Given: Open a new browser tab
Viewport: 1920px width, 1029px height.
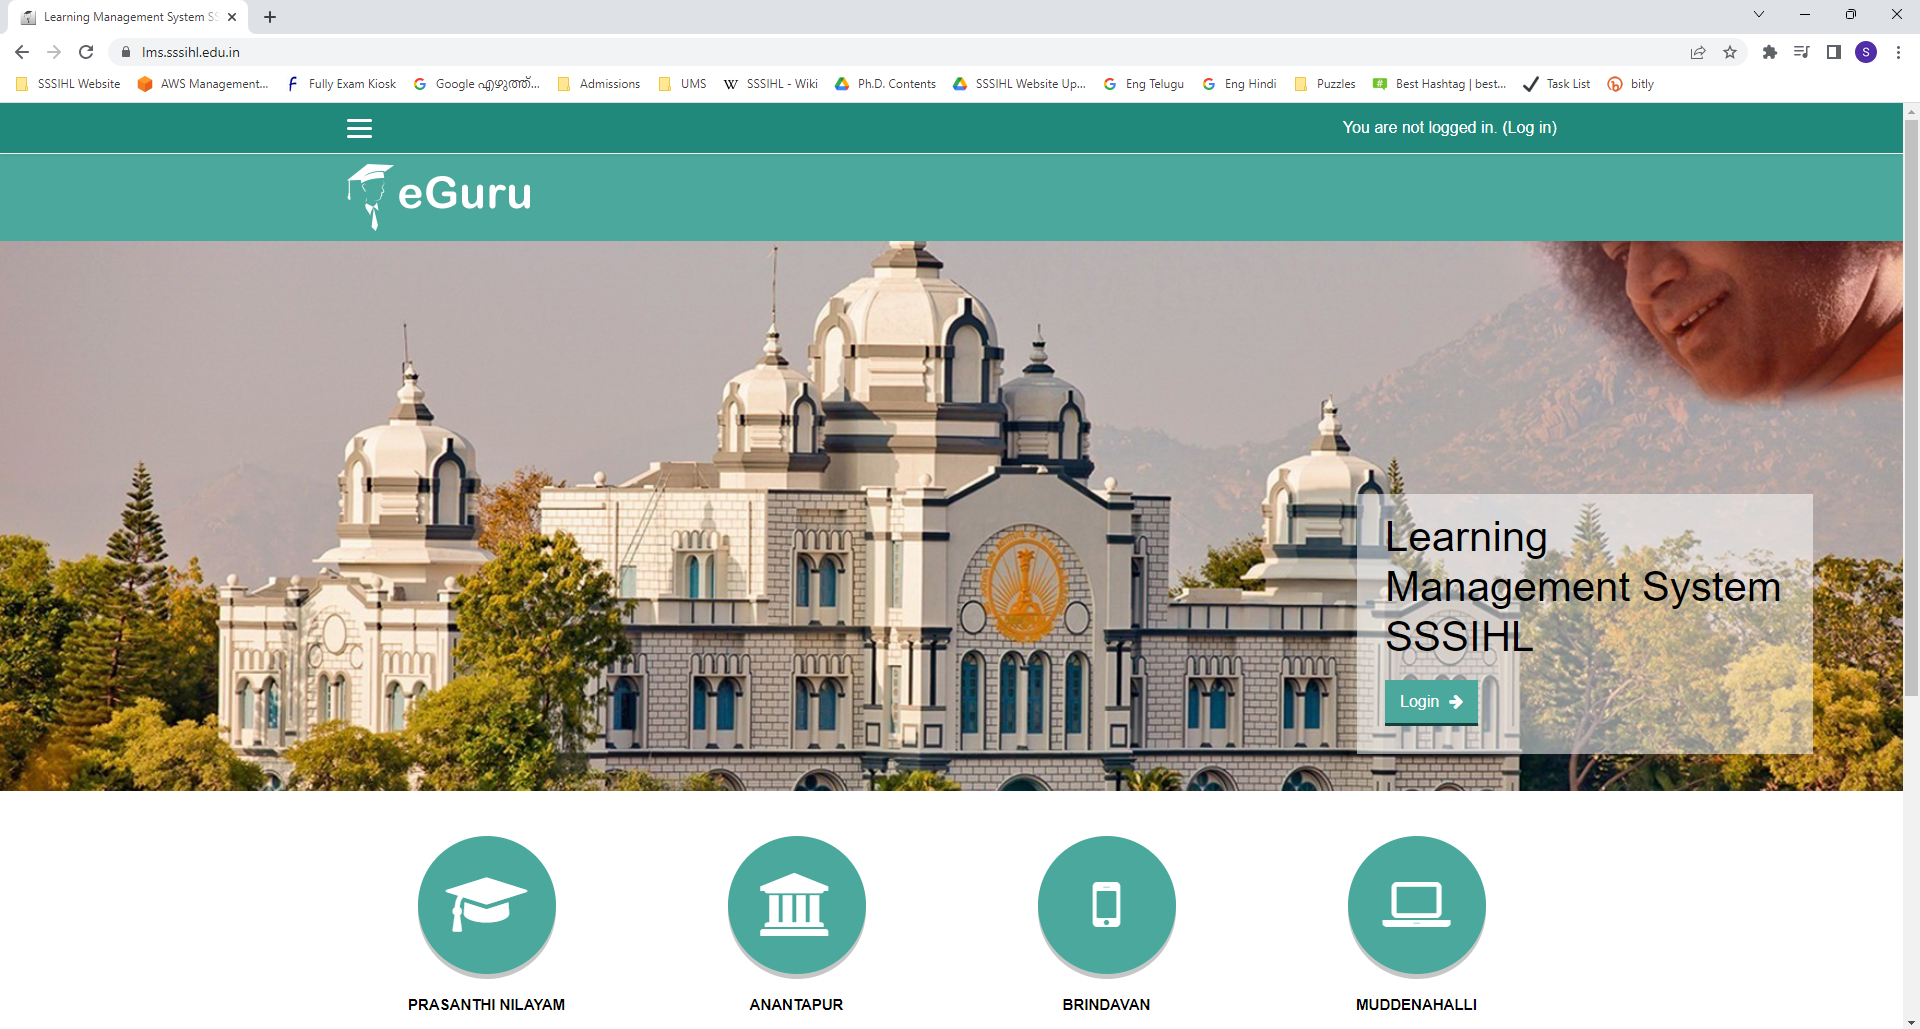Looking at the screenshot, I should (270, 17).
